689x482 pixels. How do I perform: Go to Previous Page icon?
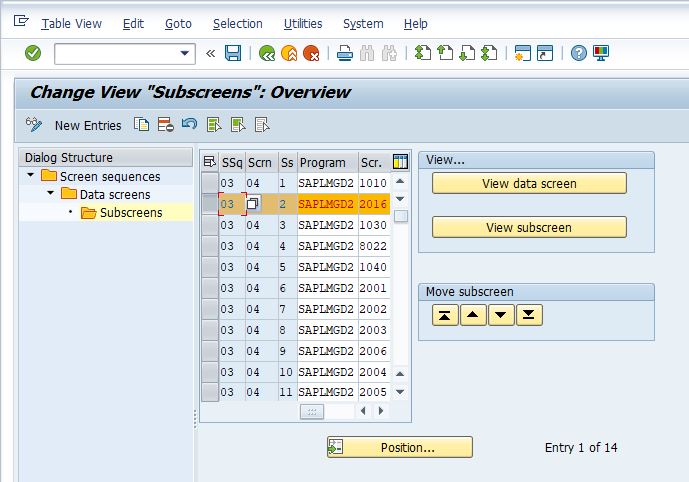[445, 53]
